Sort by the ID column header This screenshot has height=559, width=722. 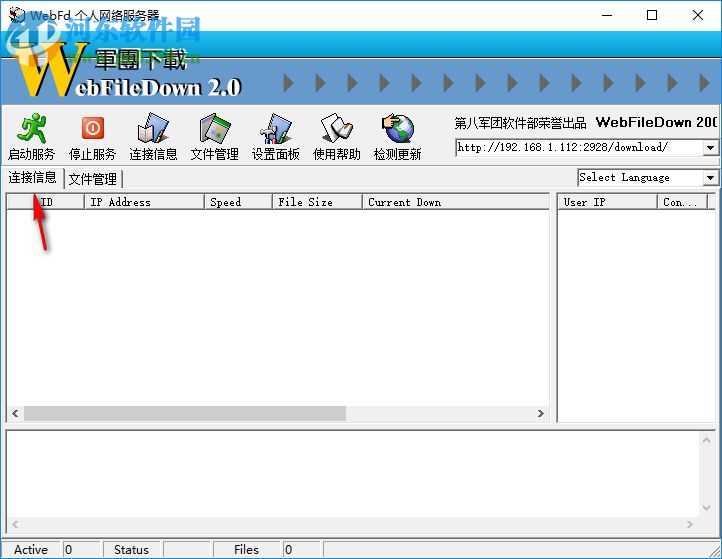pos(46,202)
